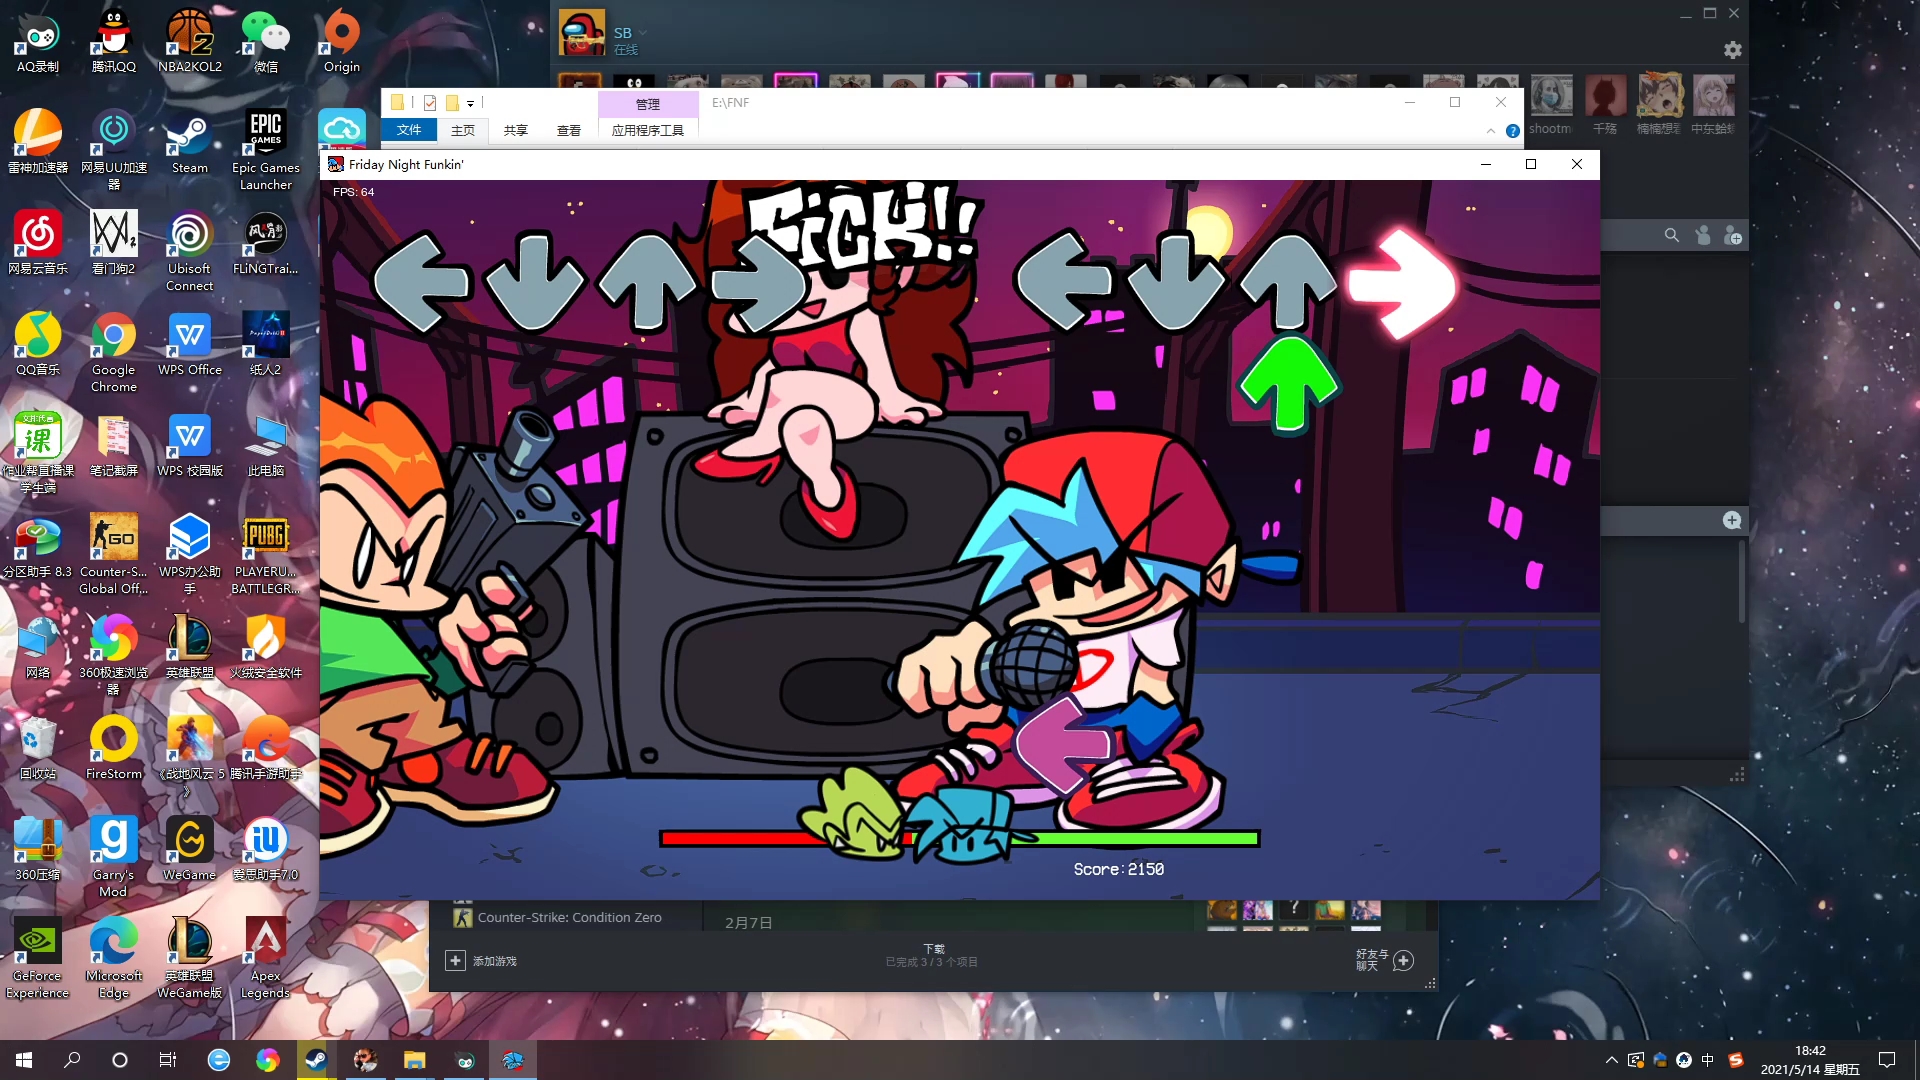
Task: Switch to the 查看 ribbon tab
Action: [x=568, y=130]
